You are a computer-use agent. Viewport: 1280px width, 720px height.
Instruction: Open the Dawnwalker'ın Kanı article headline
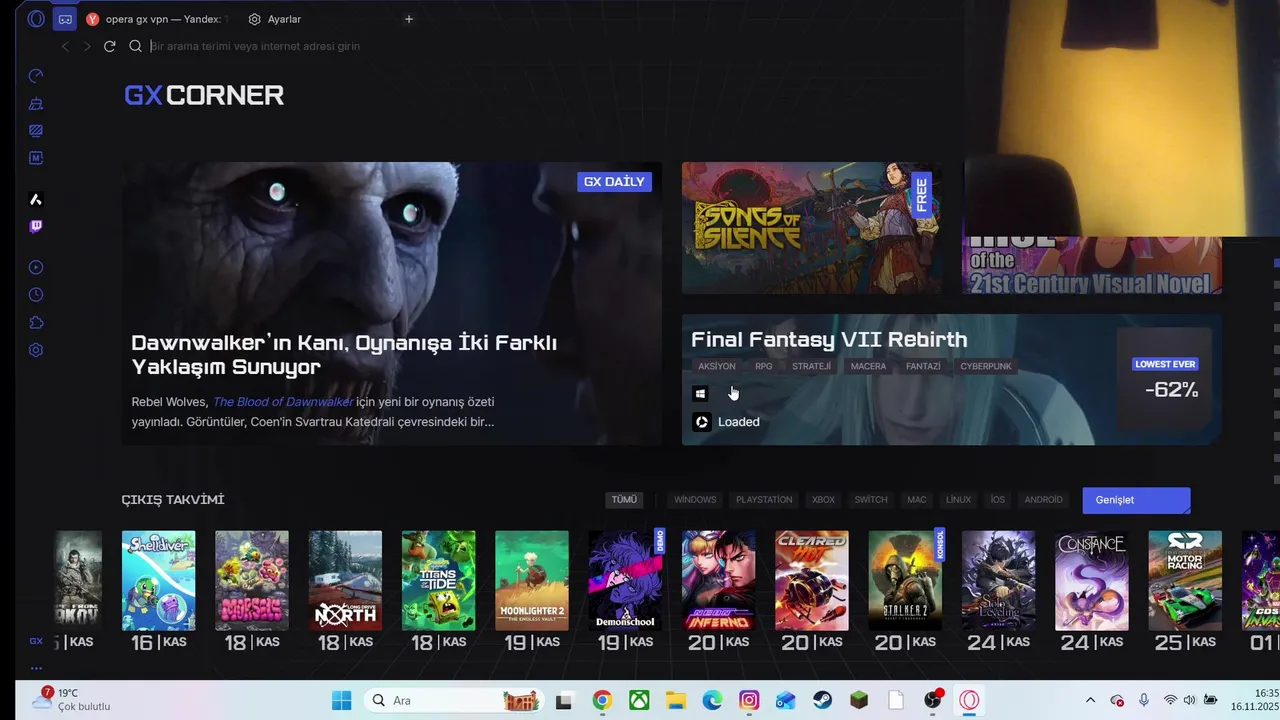(x=344, y=355)
